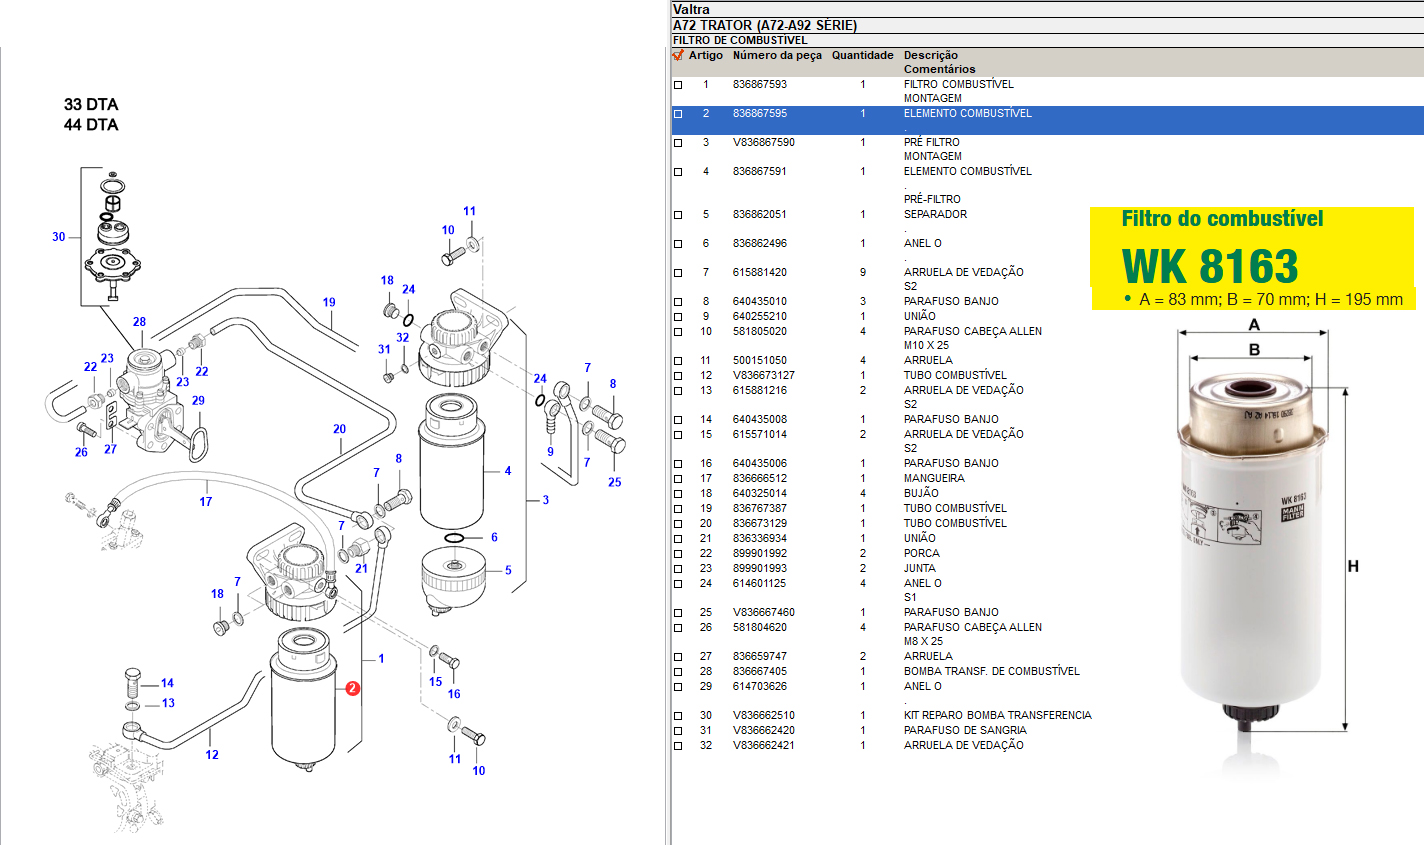Click callout number 12 in the diagram
Screen dimensions: 1424x845
click(x=212, y=755)
